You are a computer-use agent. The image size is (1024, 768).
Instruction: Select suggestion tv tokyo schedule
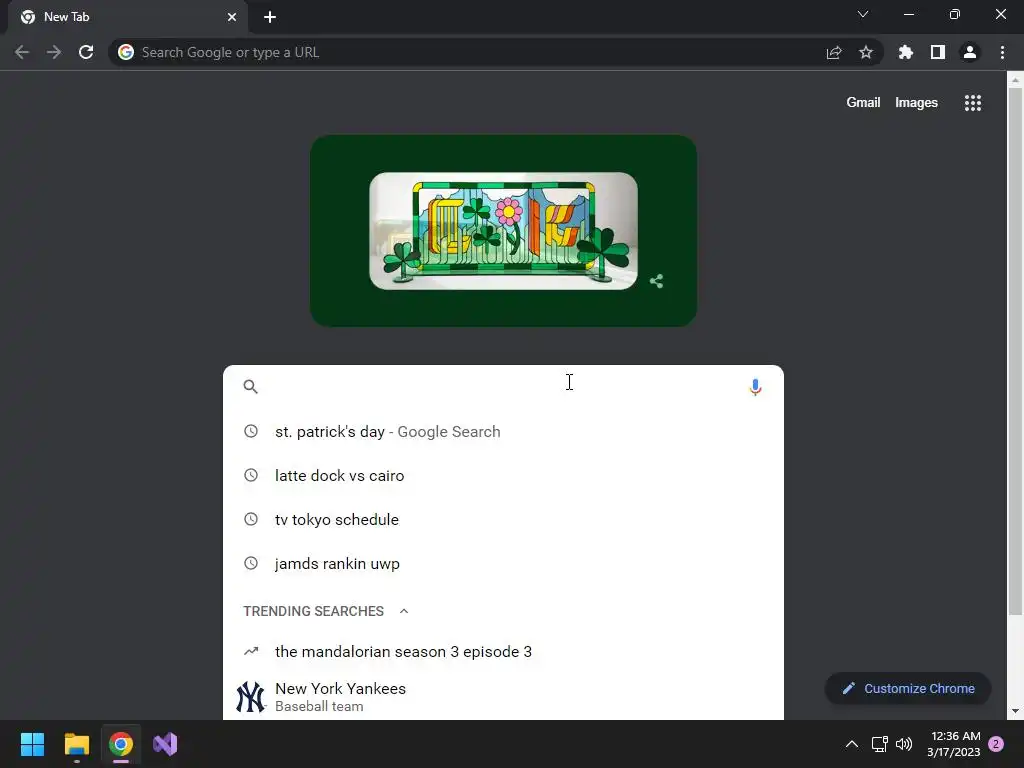click(x=503, y=519)
